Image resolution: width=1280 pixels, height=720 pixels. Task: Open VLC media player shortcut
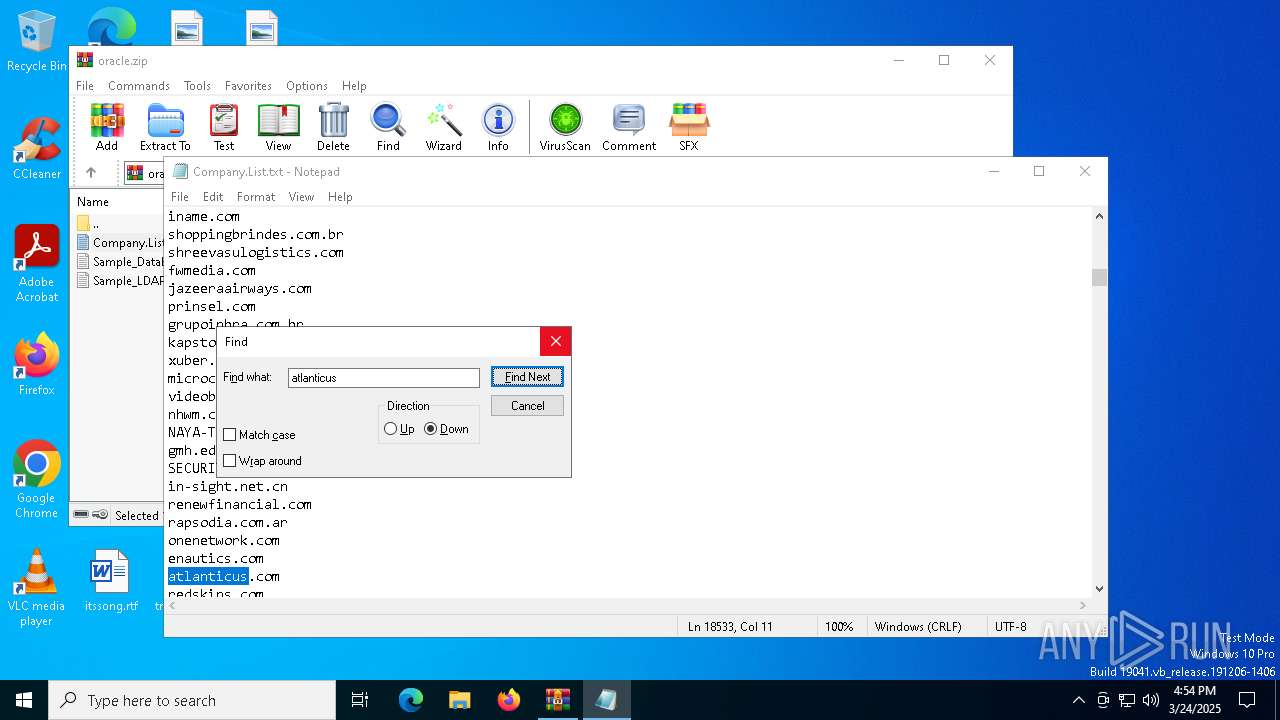[36, 588]
